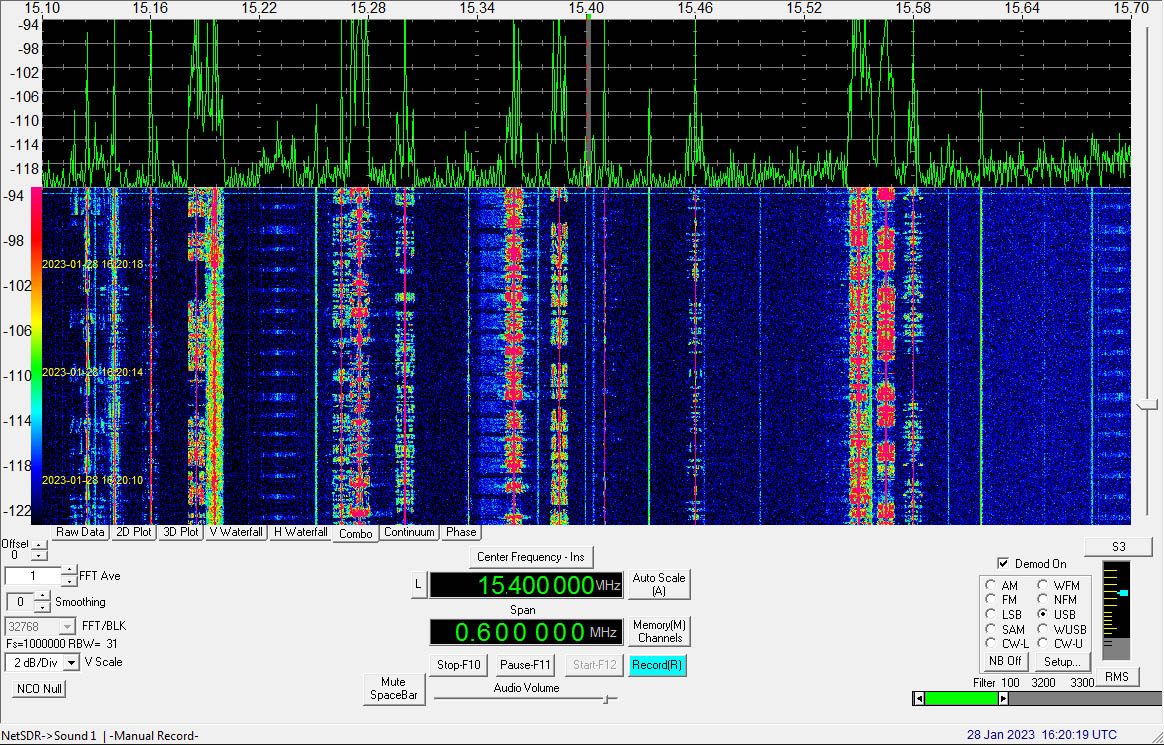Click the Auto Scale (A) button
Image resolution: width=1164 pixels, height=745 pixels.
click(x=659, y=585)
